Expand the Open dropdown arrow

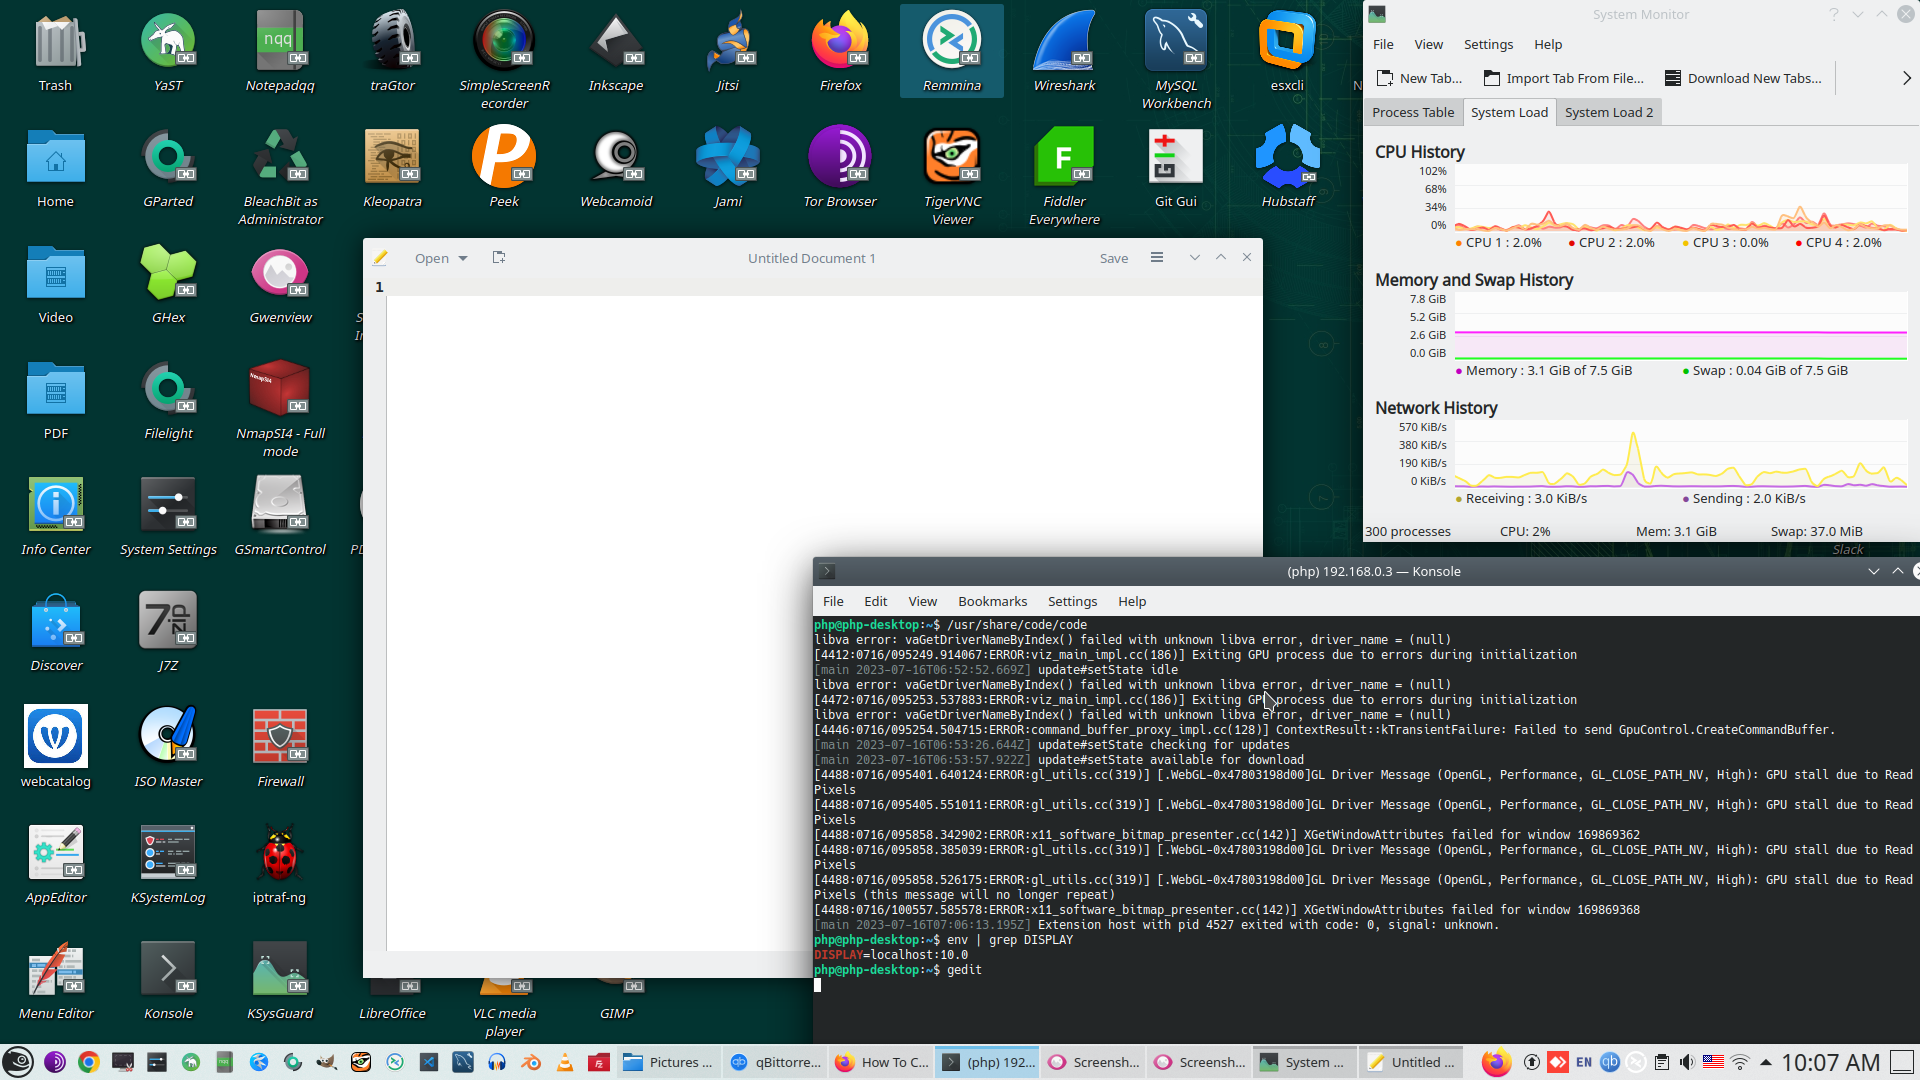click(x=463, y=259)
